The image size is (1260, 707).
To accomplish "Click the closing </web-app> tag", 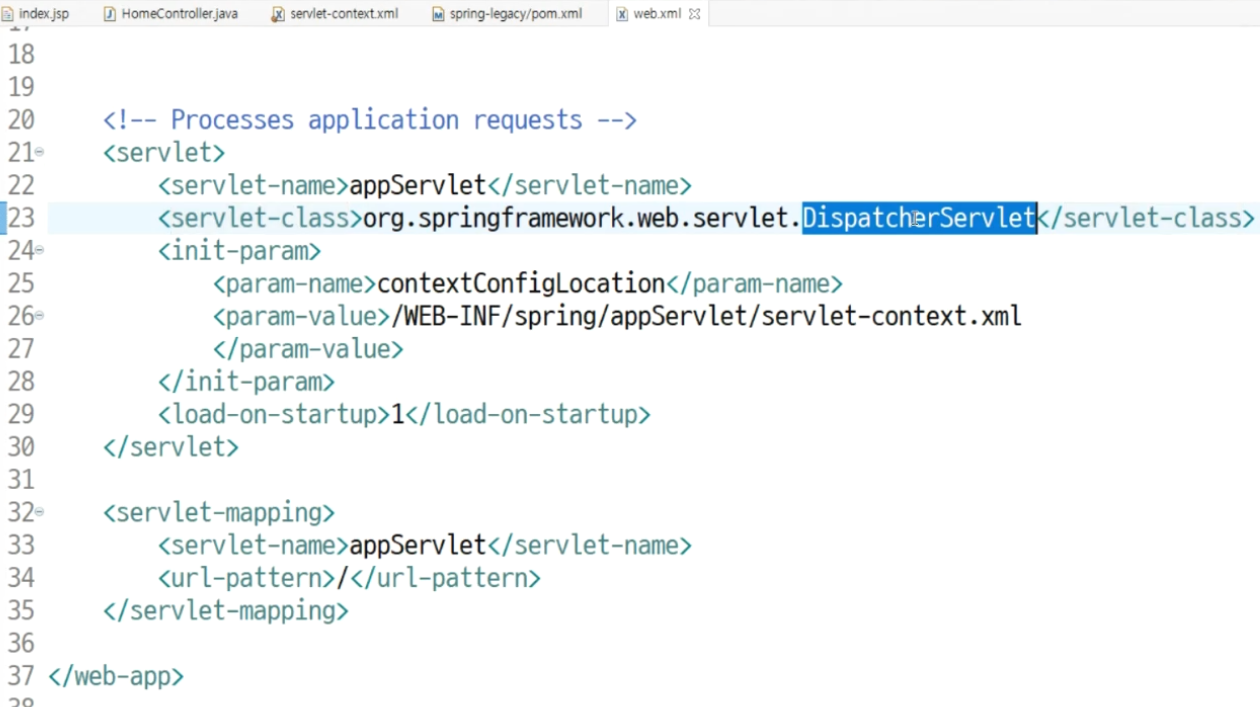I will [x=116, y=676].
